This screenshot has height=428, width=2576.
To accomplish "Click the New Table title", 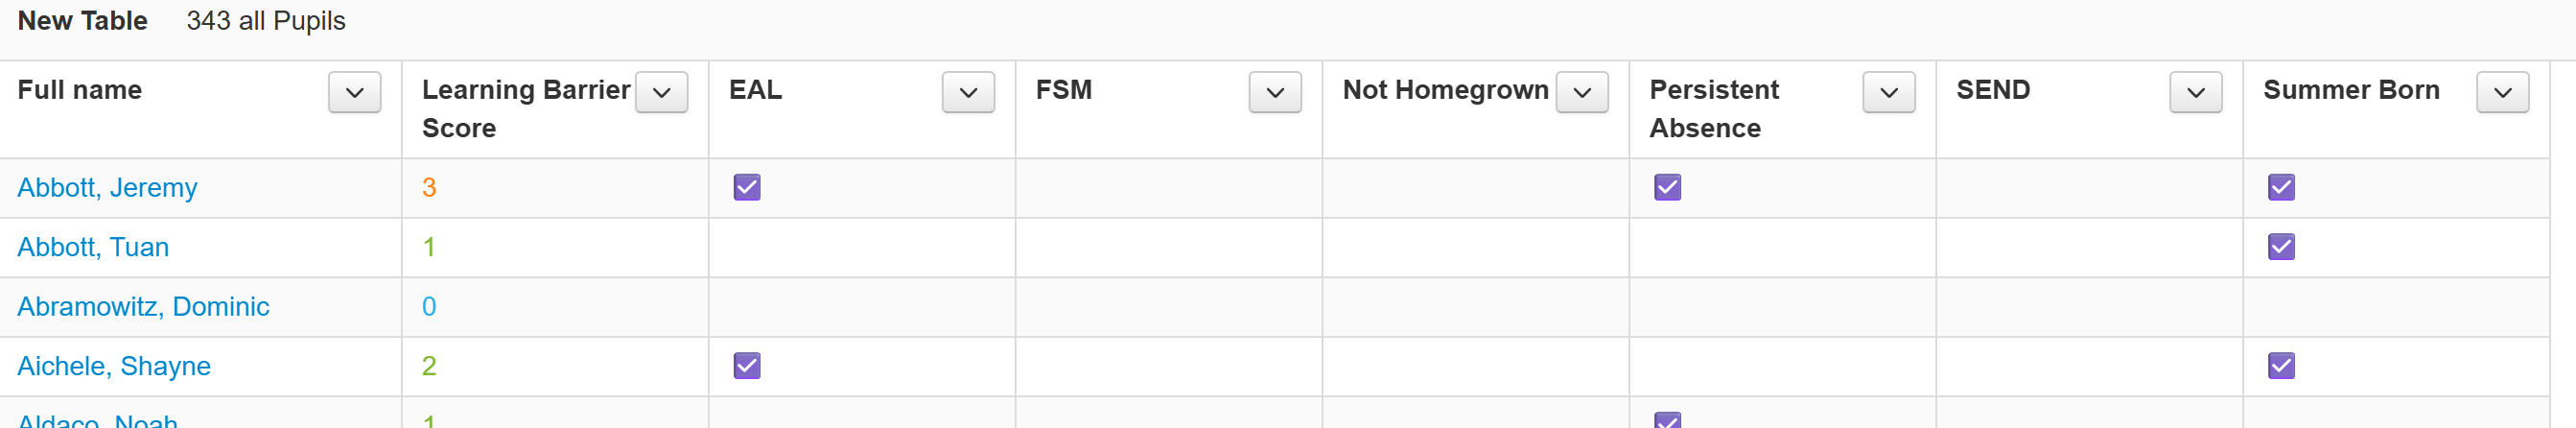I will click(x=82, y=21).
